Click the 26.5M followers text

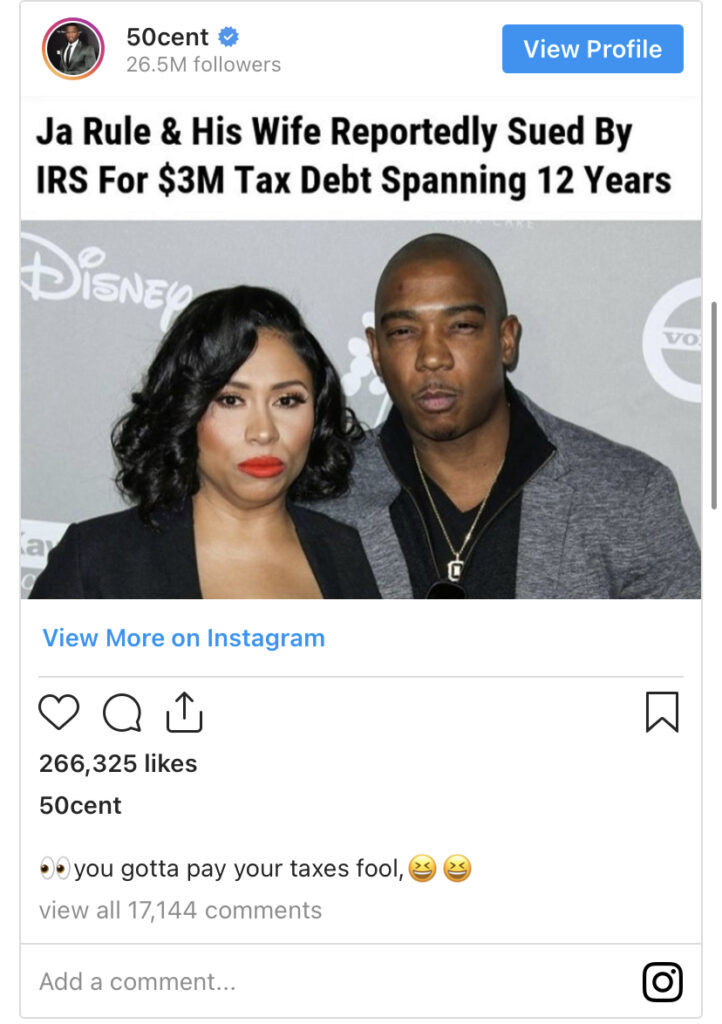click(204, 65)
